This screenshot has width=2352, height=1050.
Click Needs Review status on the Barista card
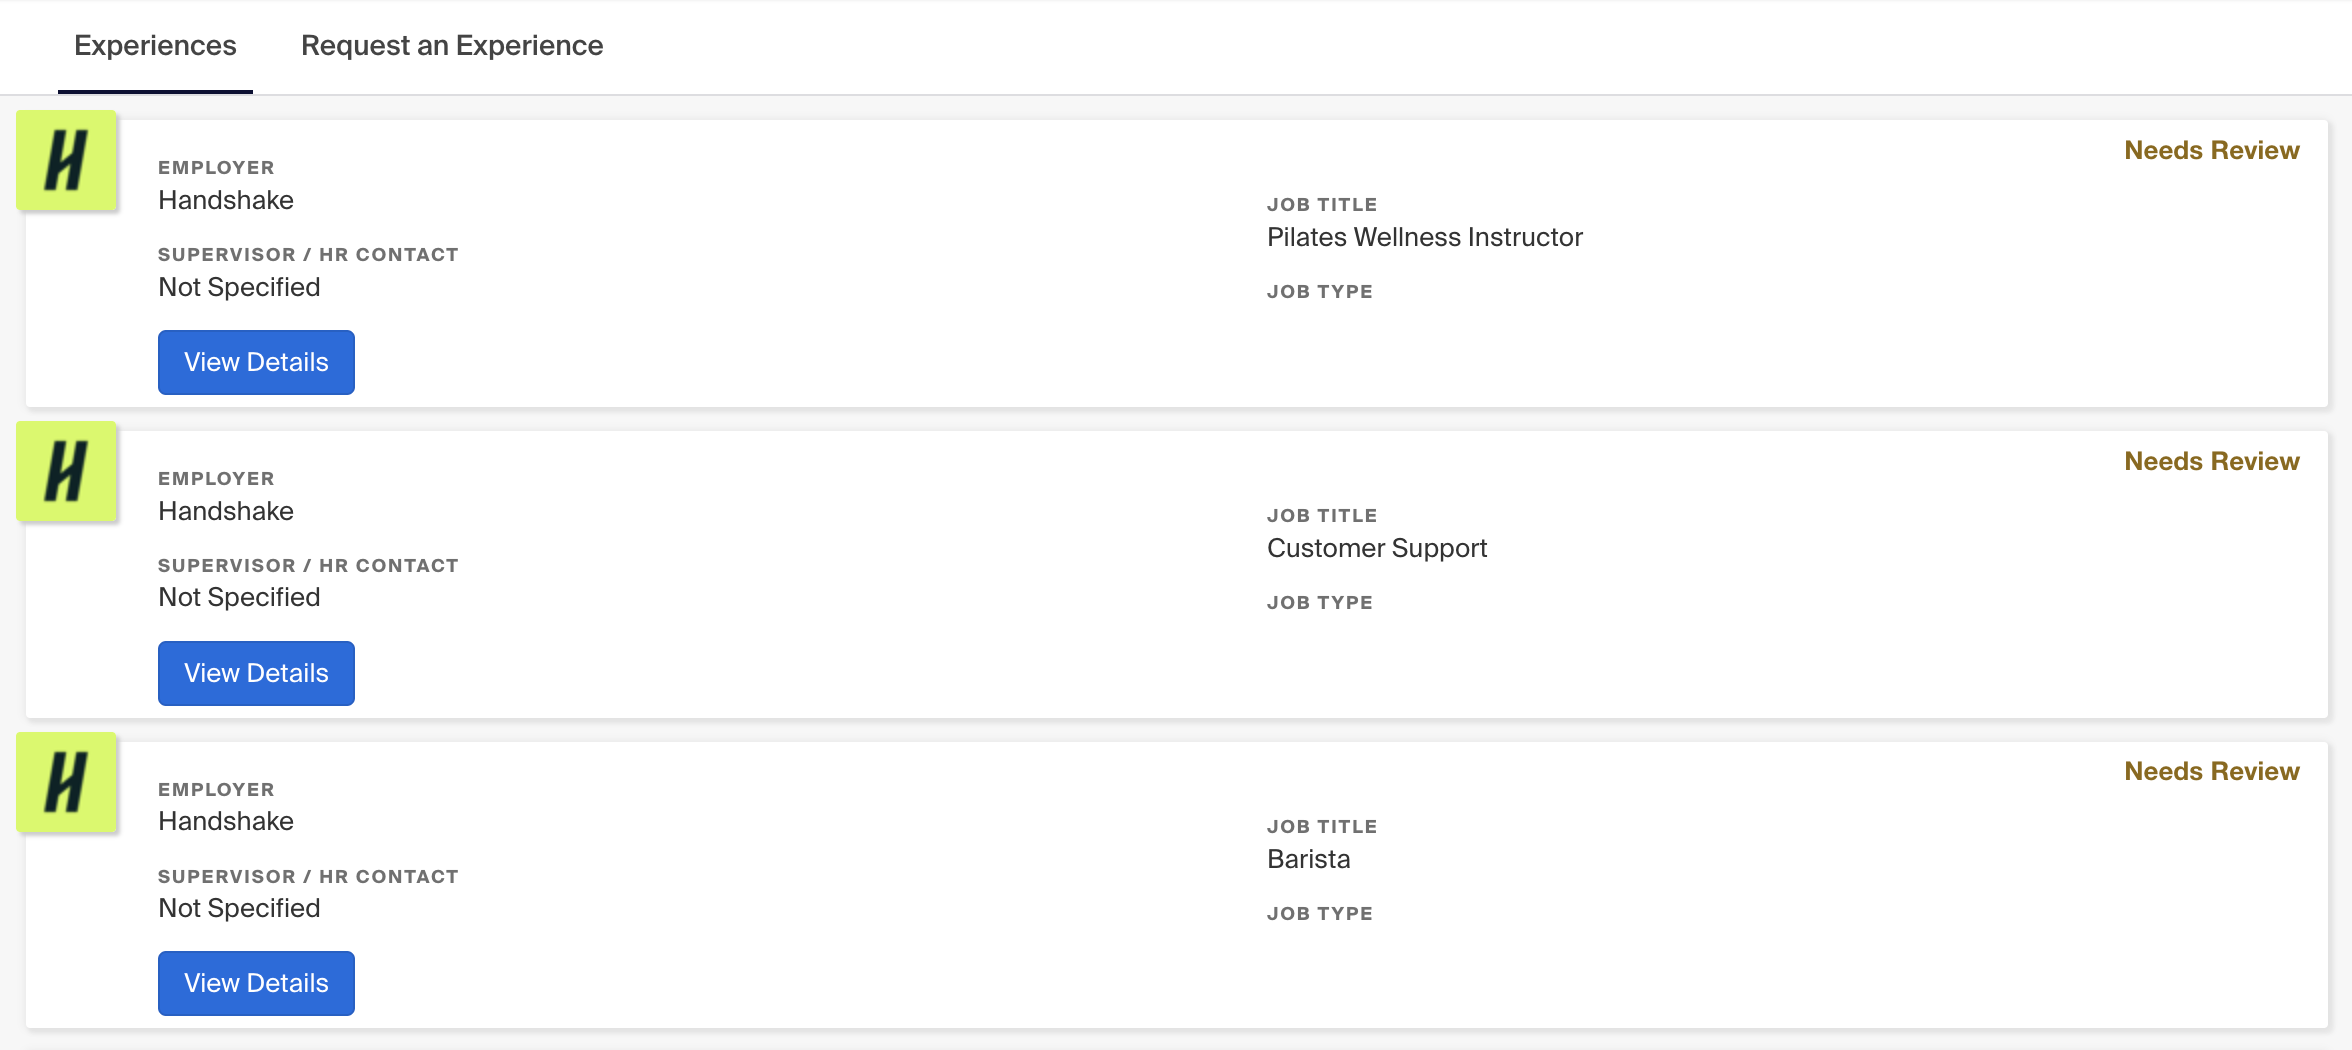point(2211,771)
